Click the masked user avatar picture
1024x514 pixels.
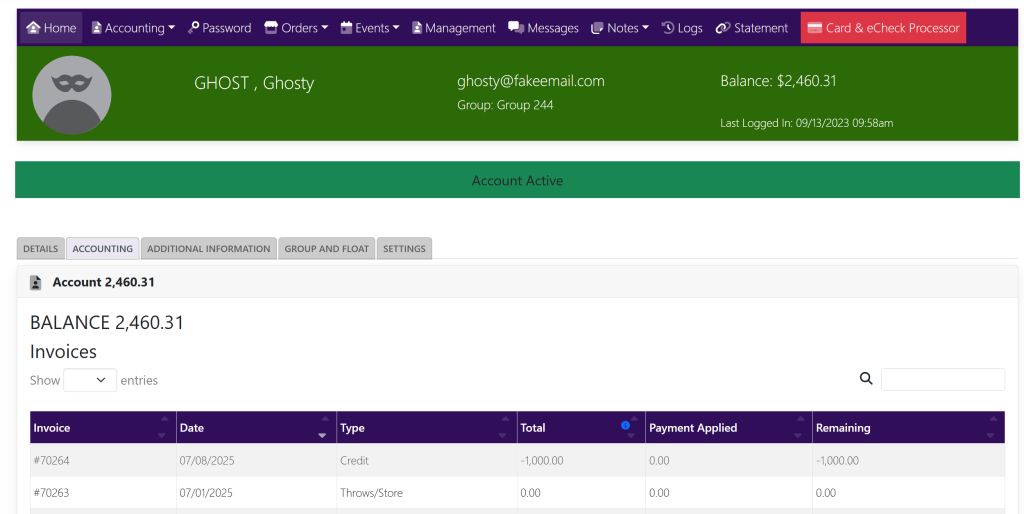[x=72, y=95]
